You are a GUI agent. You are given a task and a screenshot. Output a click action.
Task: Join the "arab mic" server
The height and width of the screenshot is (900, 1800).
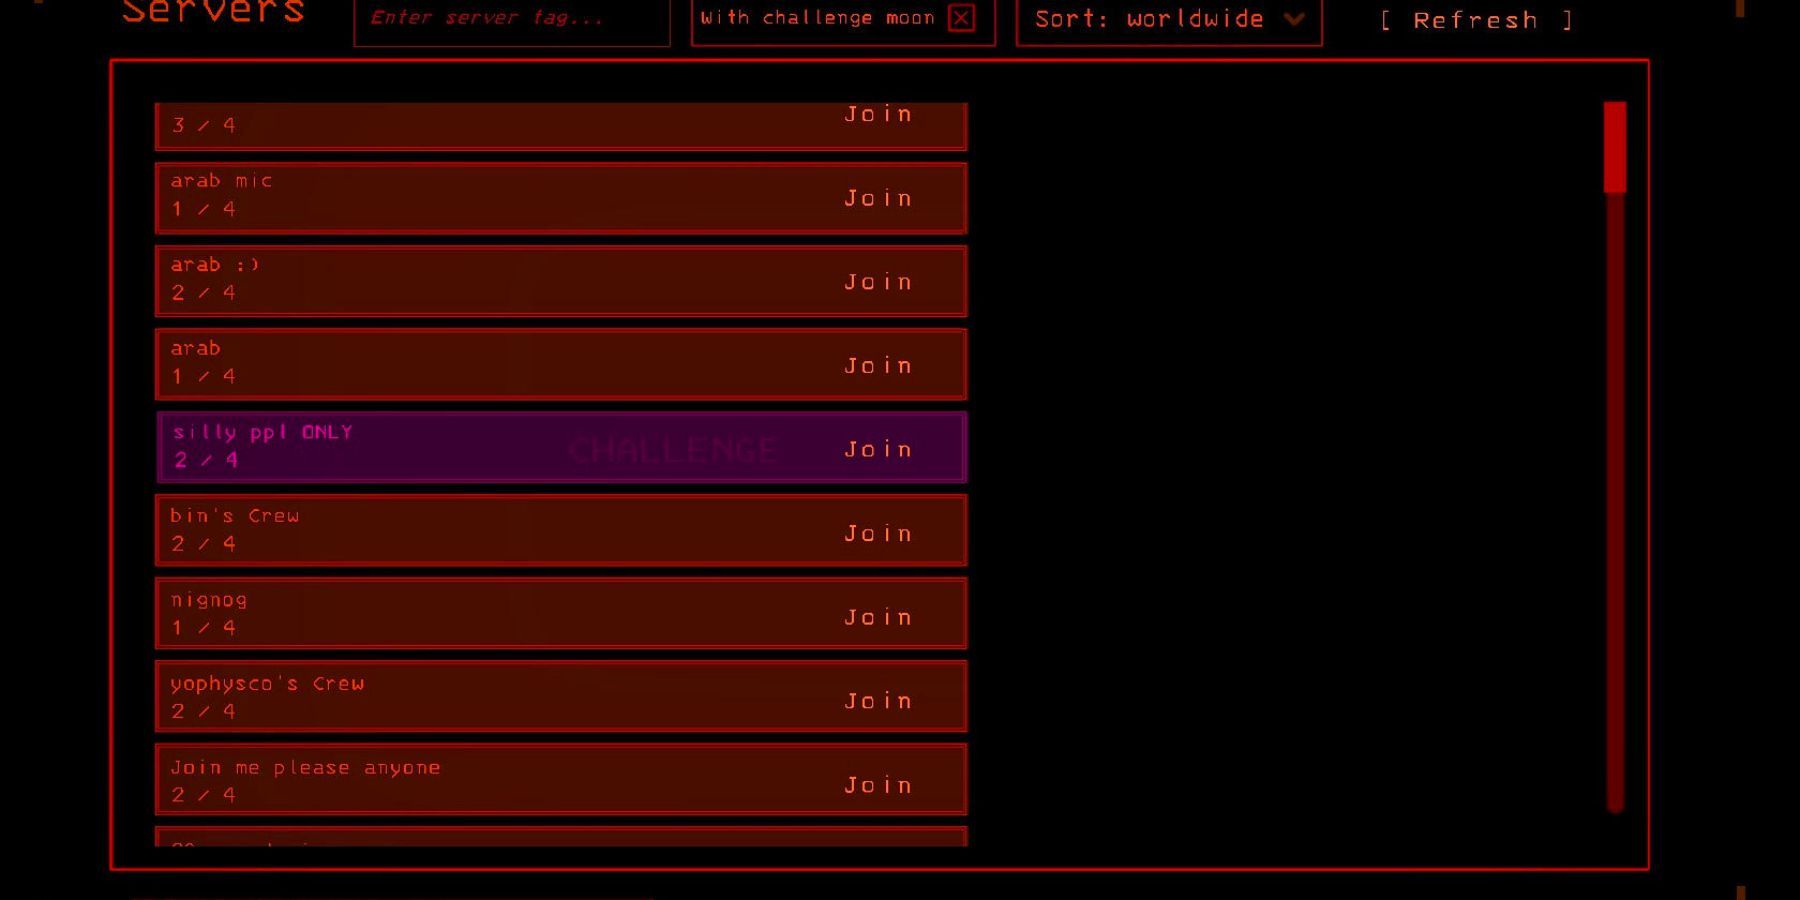877,198
